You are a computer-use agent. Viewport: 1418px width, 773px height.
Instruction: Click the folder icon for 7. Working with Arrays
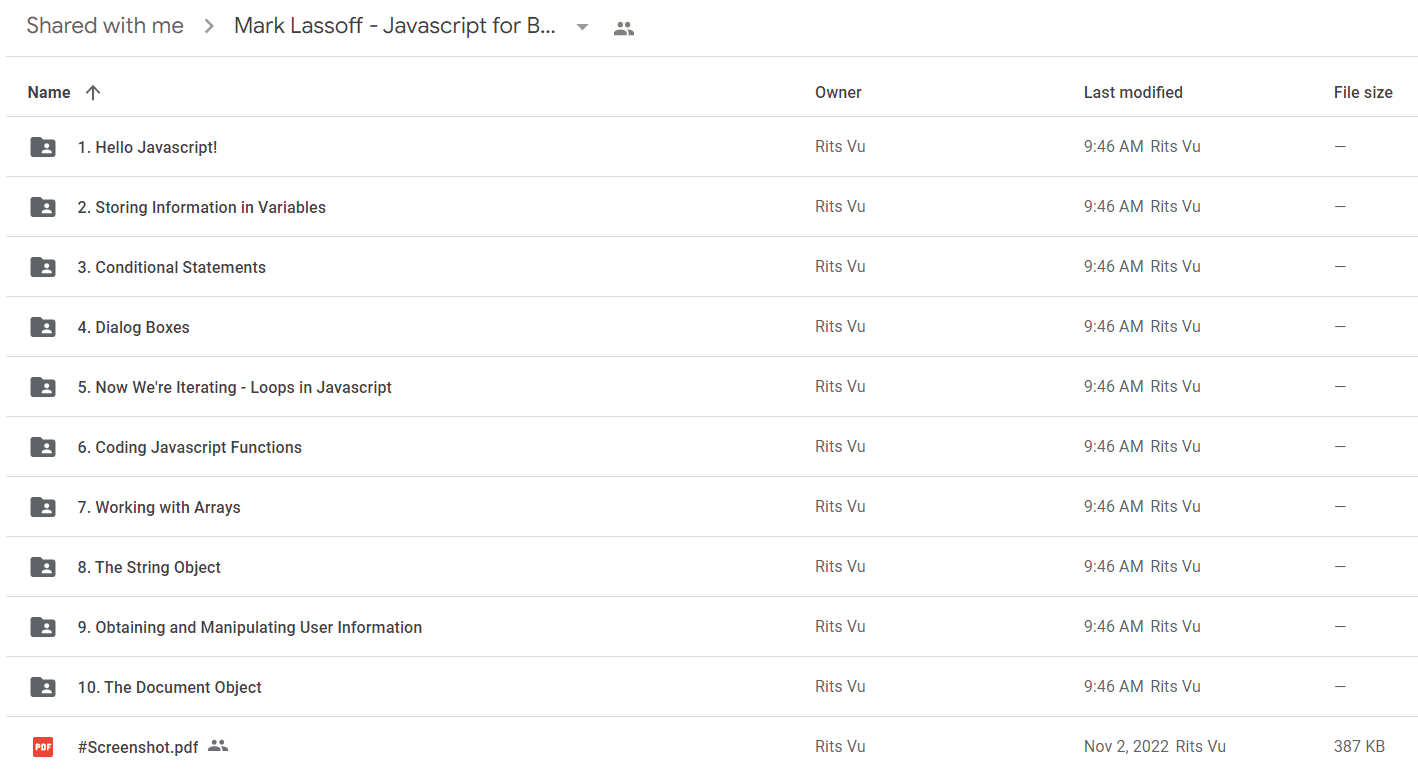click(x=43, y=507)
